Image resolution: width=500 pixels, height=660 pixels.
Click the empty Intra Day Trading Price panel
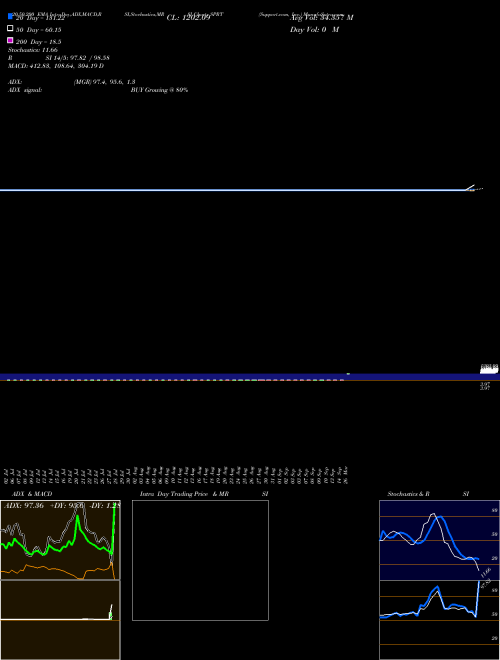200,560
